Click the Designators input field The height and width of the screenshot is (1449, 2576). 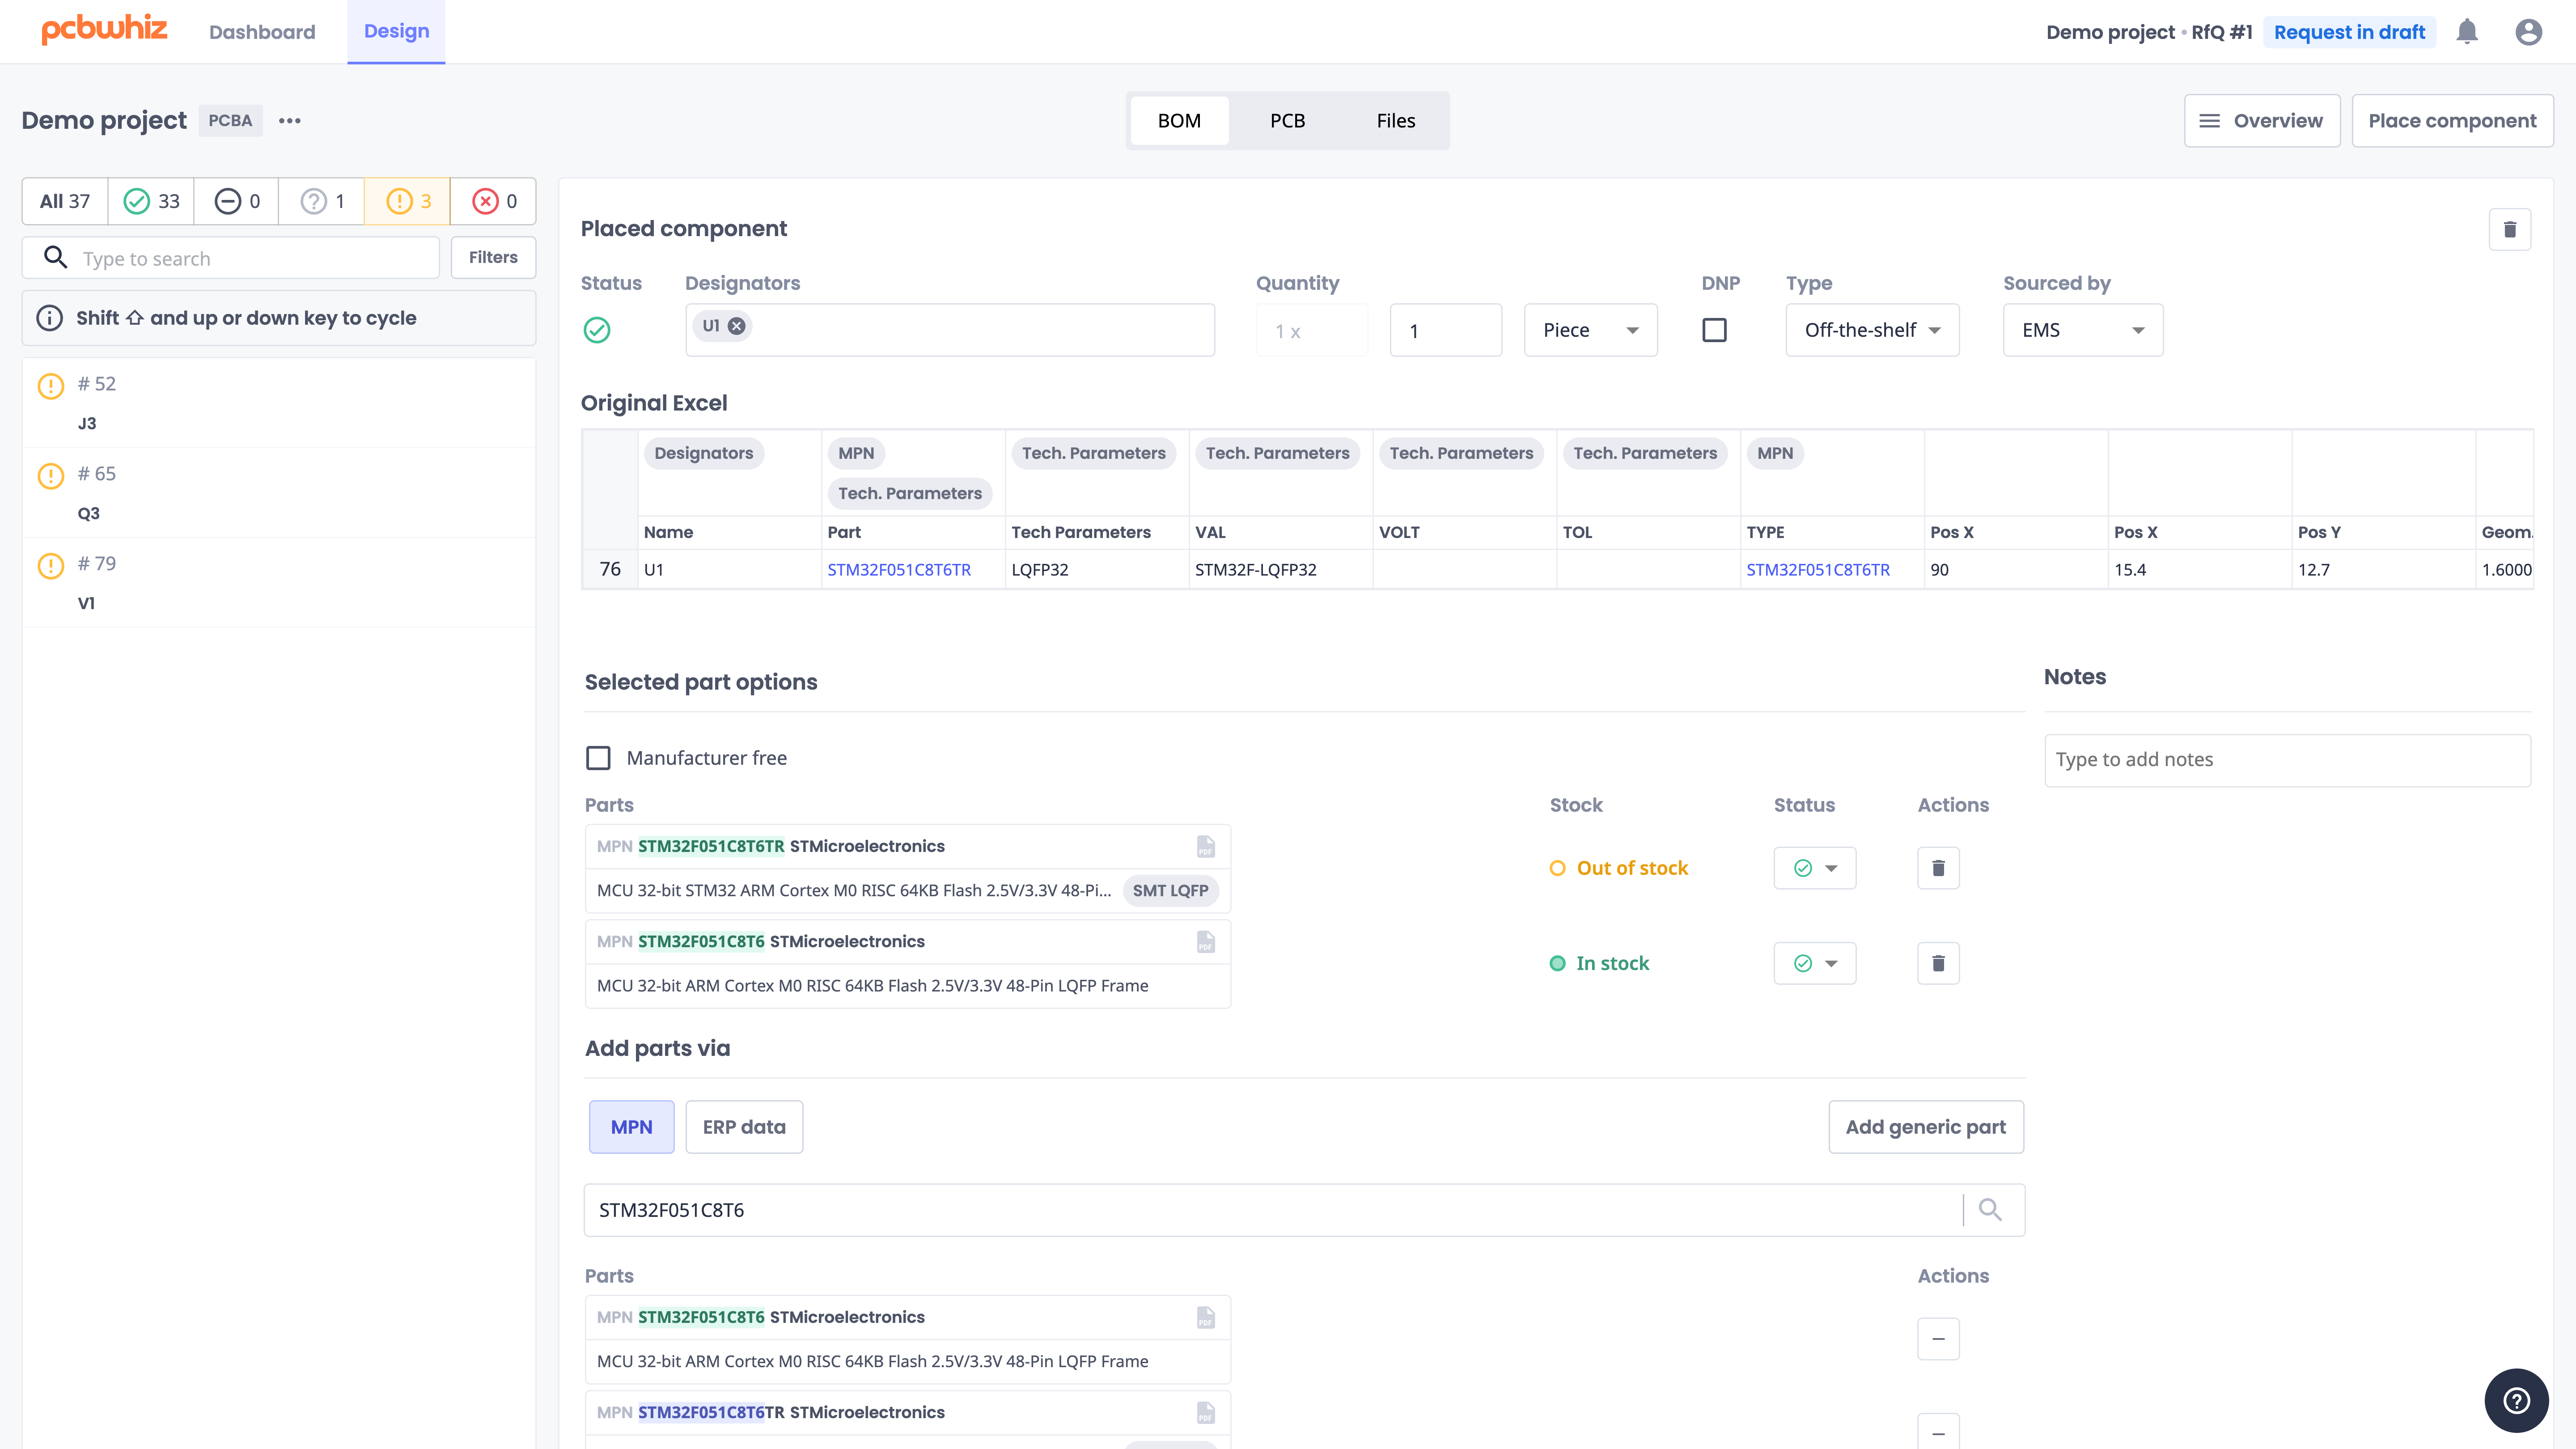[x=950, y=330]
